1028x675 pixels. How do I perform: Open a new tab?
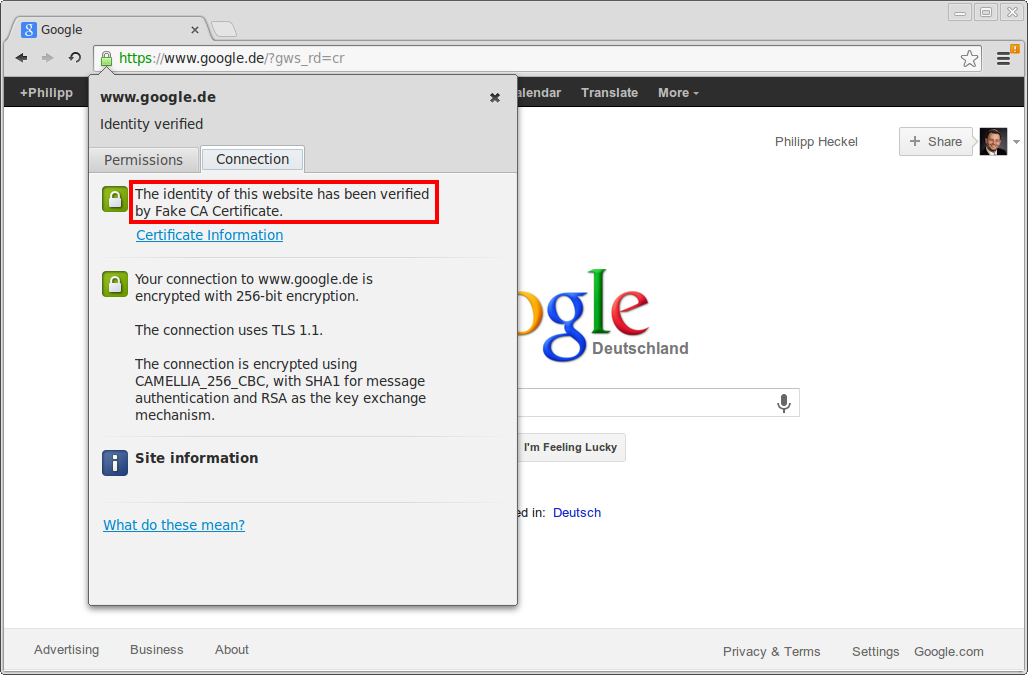(x=224, y=29)
